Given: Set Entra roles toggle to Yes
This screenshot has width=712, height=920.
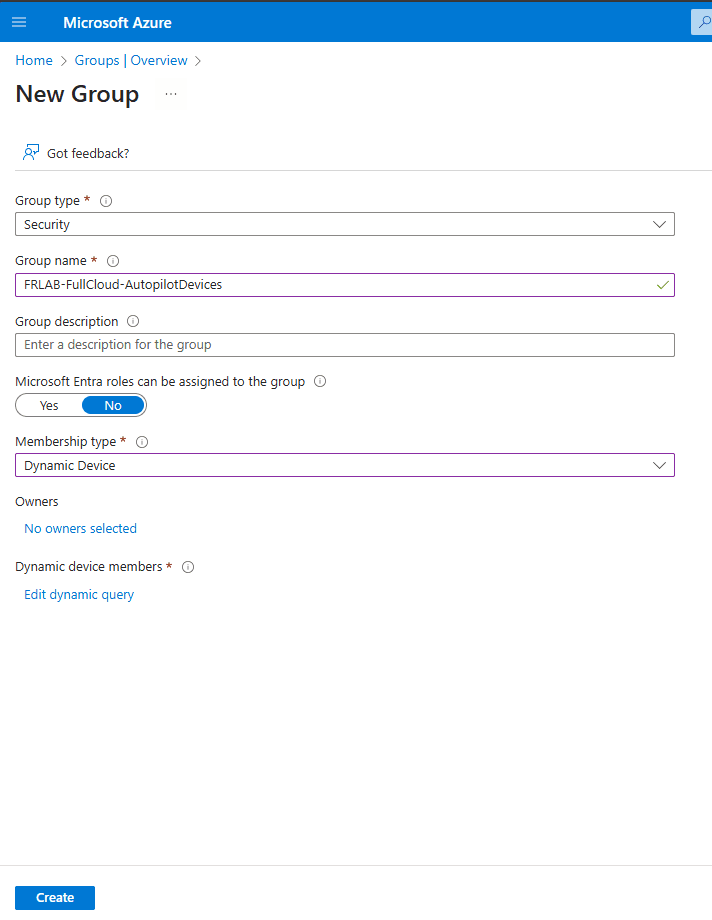Looking at the screenshot, I should 49,406.
